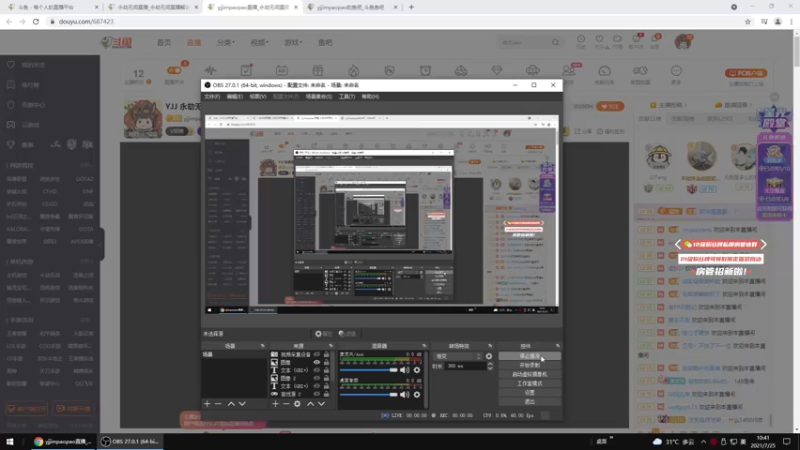The height and width of the screenshot is (450, 800).
Task: Lock the video capture device source
Action: point(327,354)
